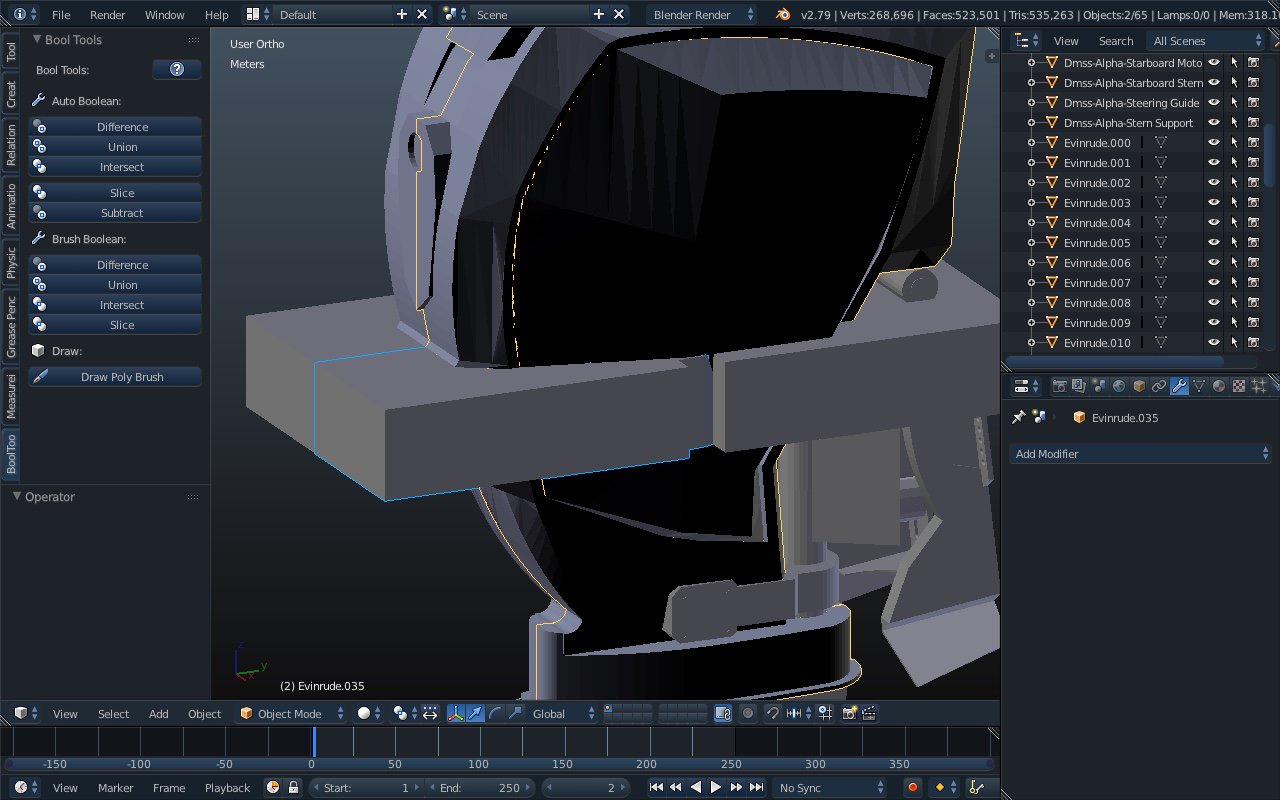This screenshot has width=1280, height=800.
Task: Open the Bool Tools help question mark button
Action: 177,69
